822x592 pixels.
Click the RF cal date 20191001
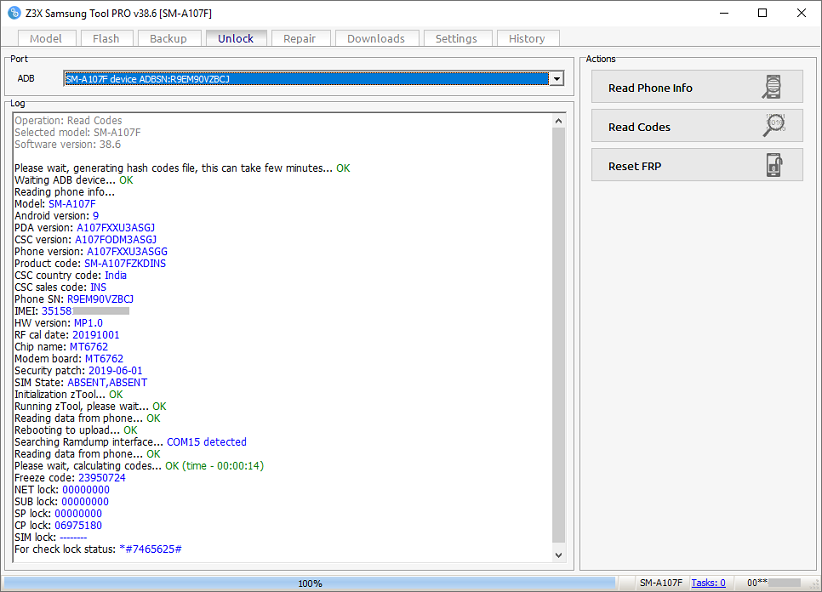point(95,335)
